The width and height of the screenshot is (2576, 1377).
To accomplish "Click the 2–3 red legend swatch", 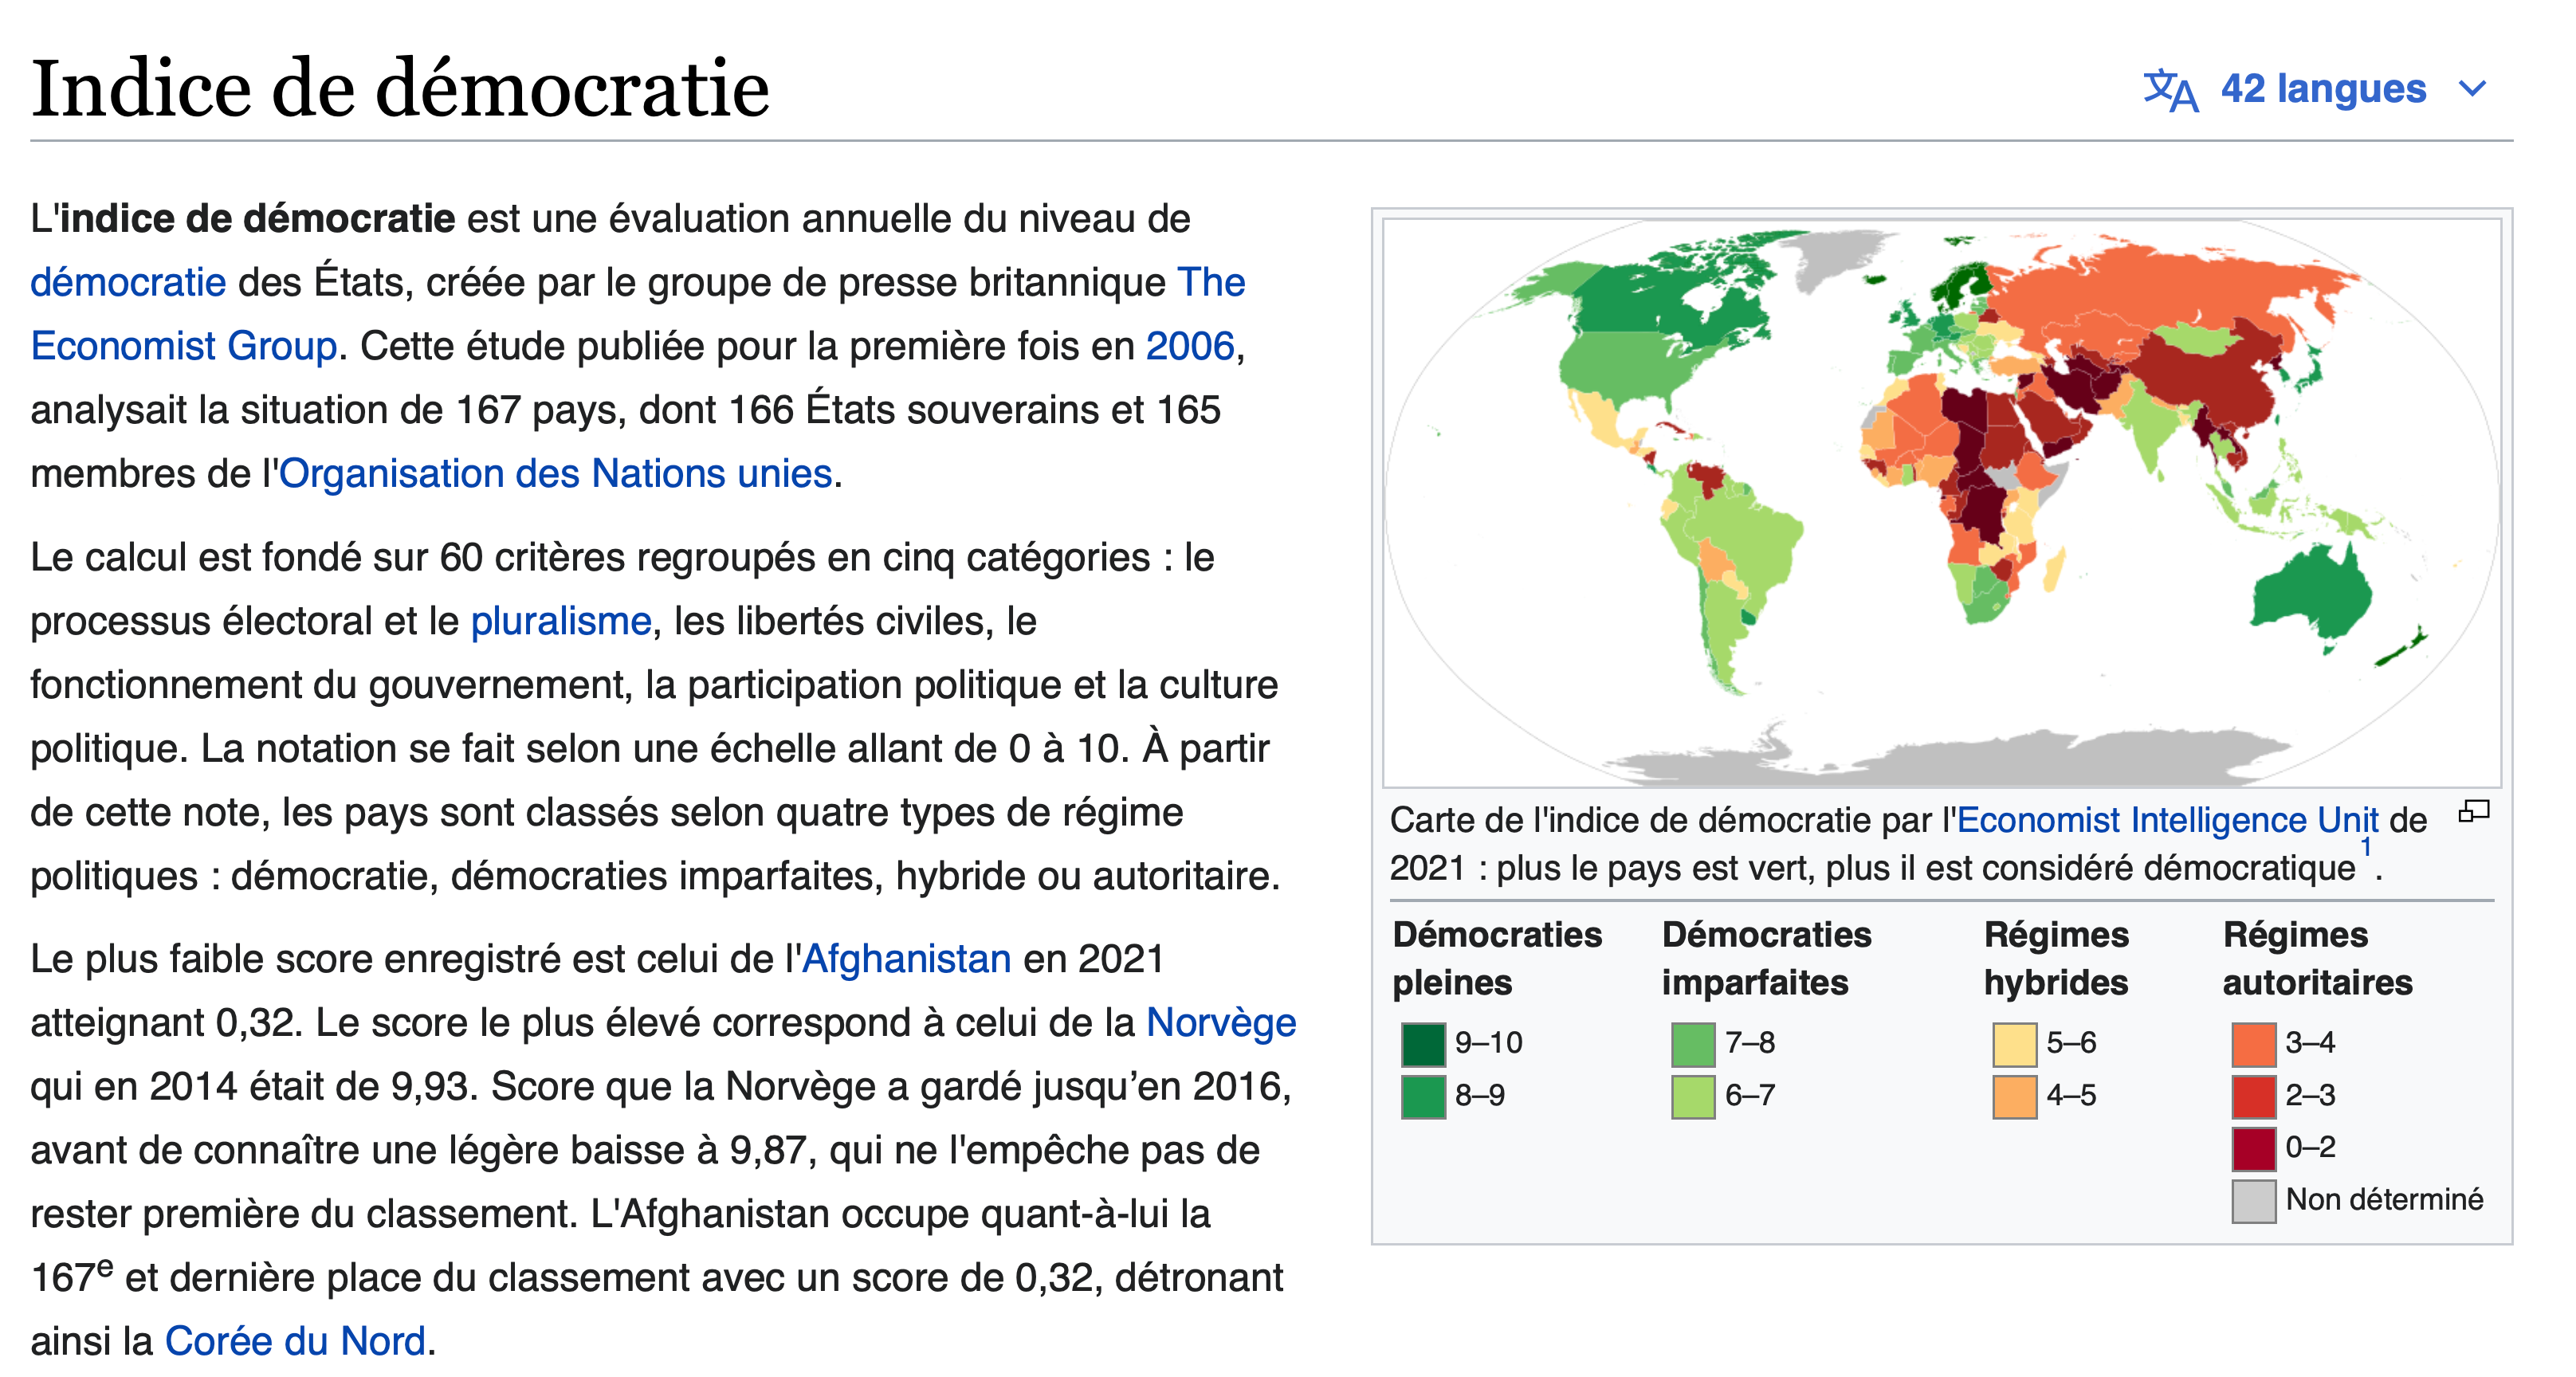I will pos(2253,1096).
